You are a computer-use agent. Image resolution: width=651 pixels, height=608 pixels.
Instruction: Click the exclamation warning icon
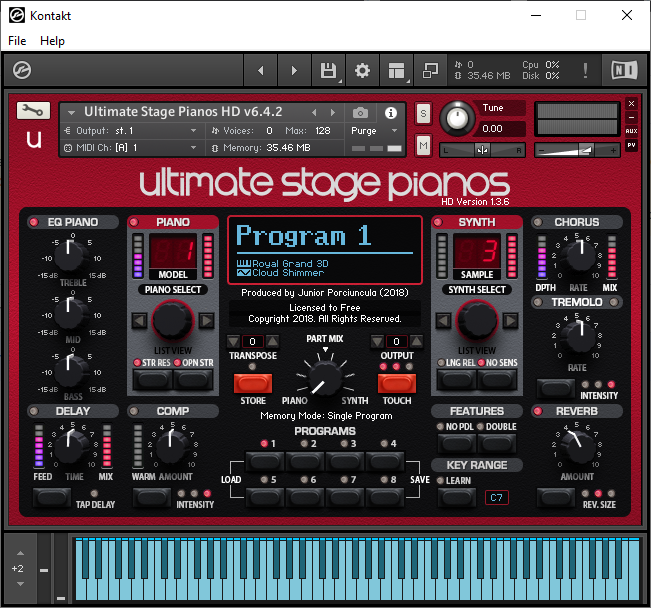point(585,70)
